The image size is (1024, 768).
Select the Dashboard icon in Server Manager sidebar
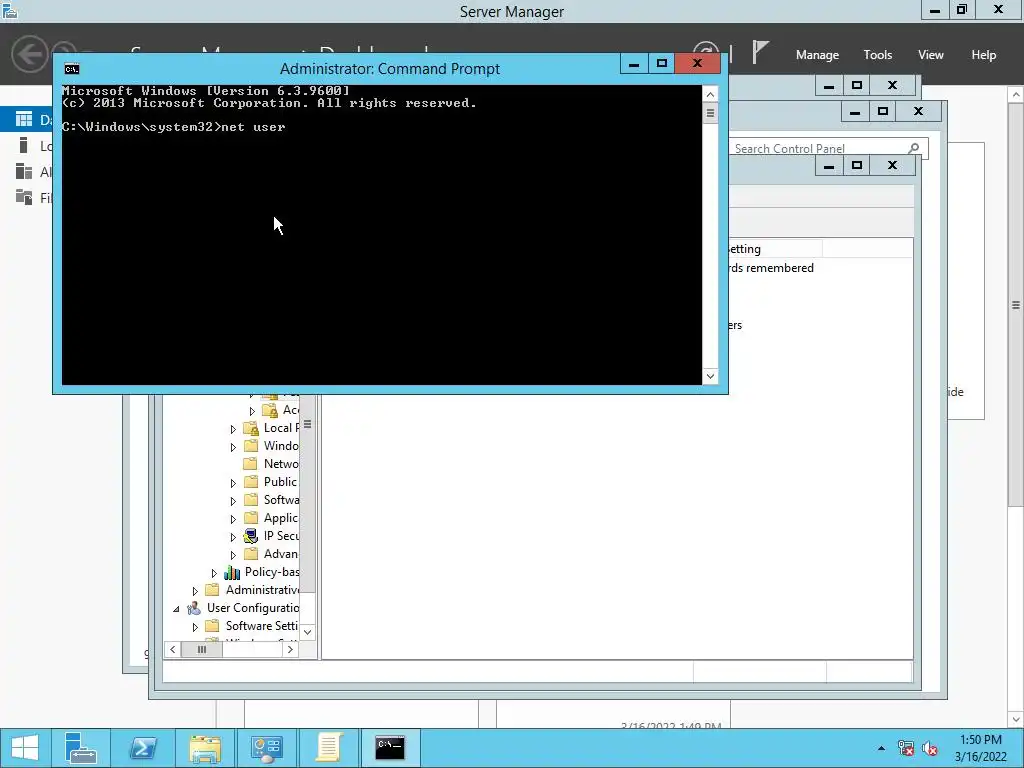coord(24,119)
